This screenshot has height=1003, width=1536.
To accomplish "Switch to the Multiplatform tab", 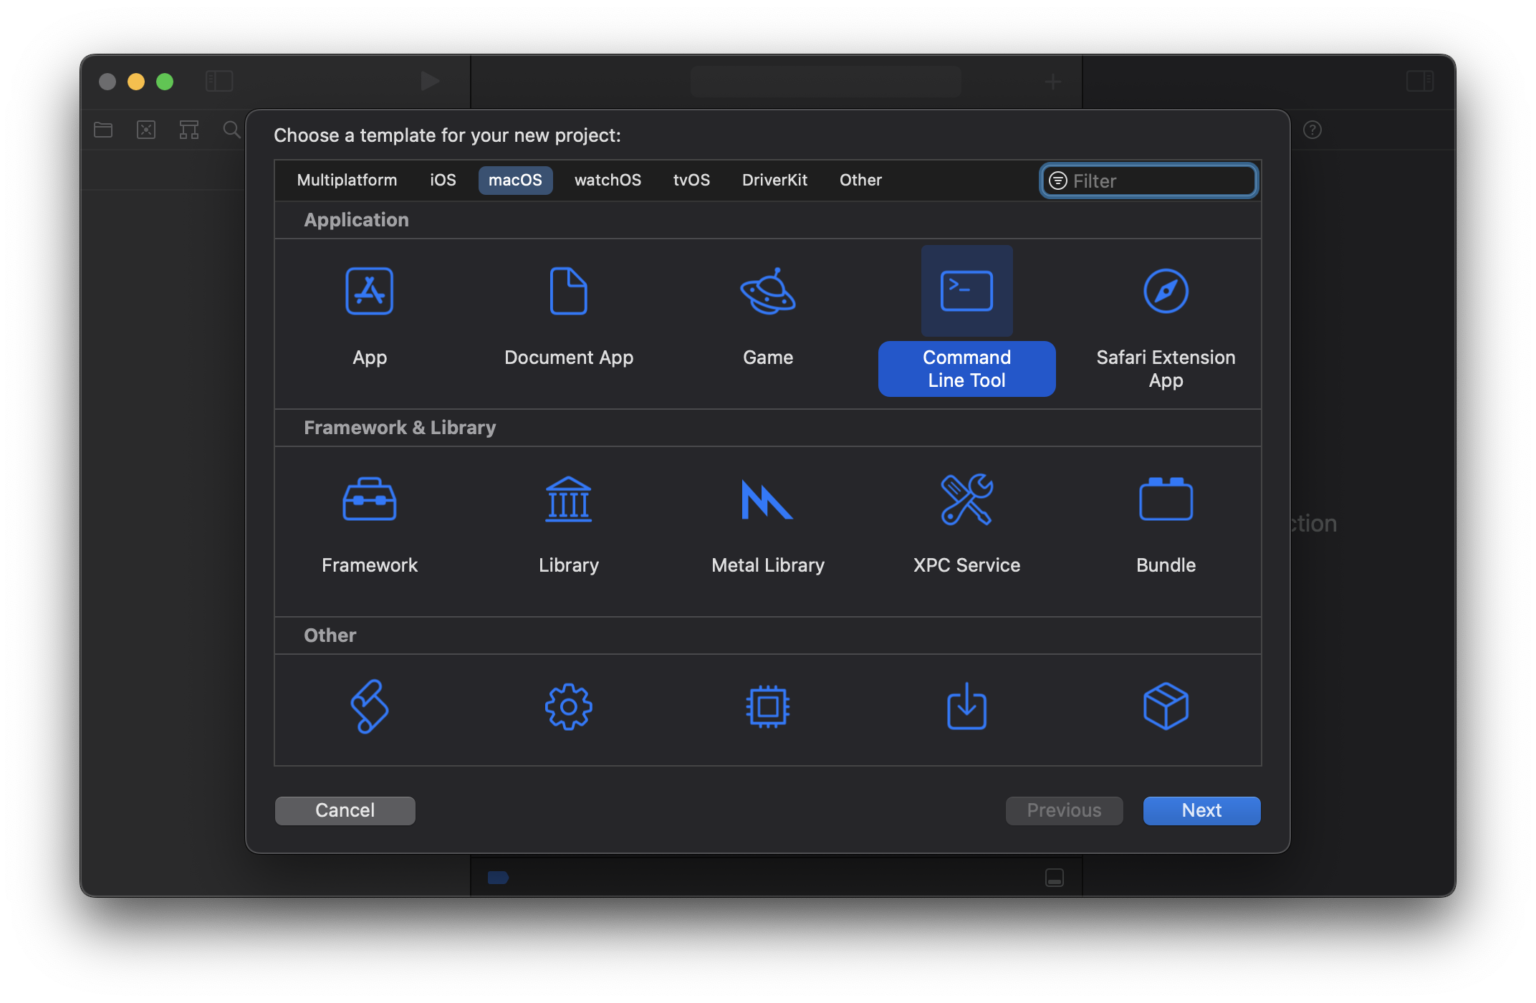I will coord(347,180).
